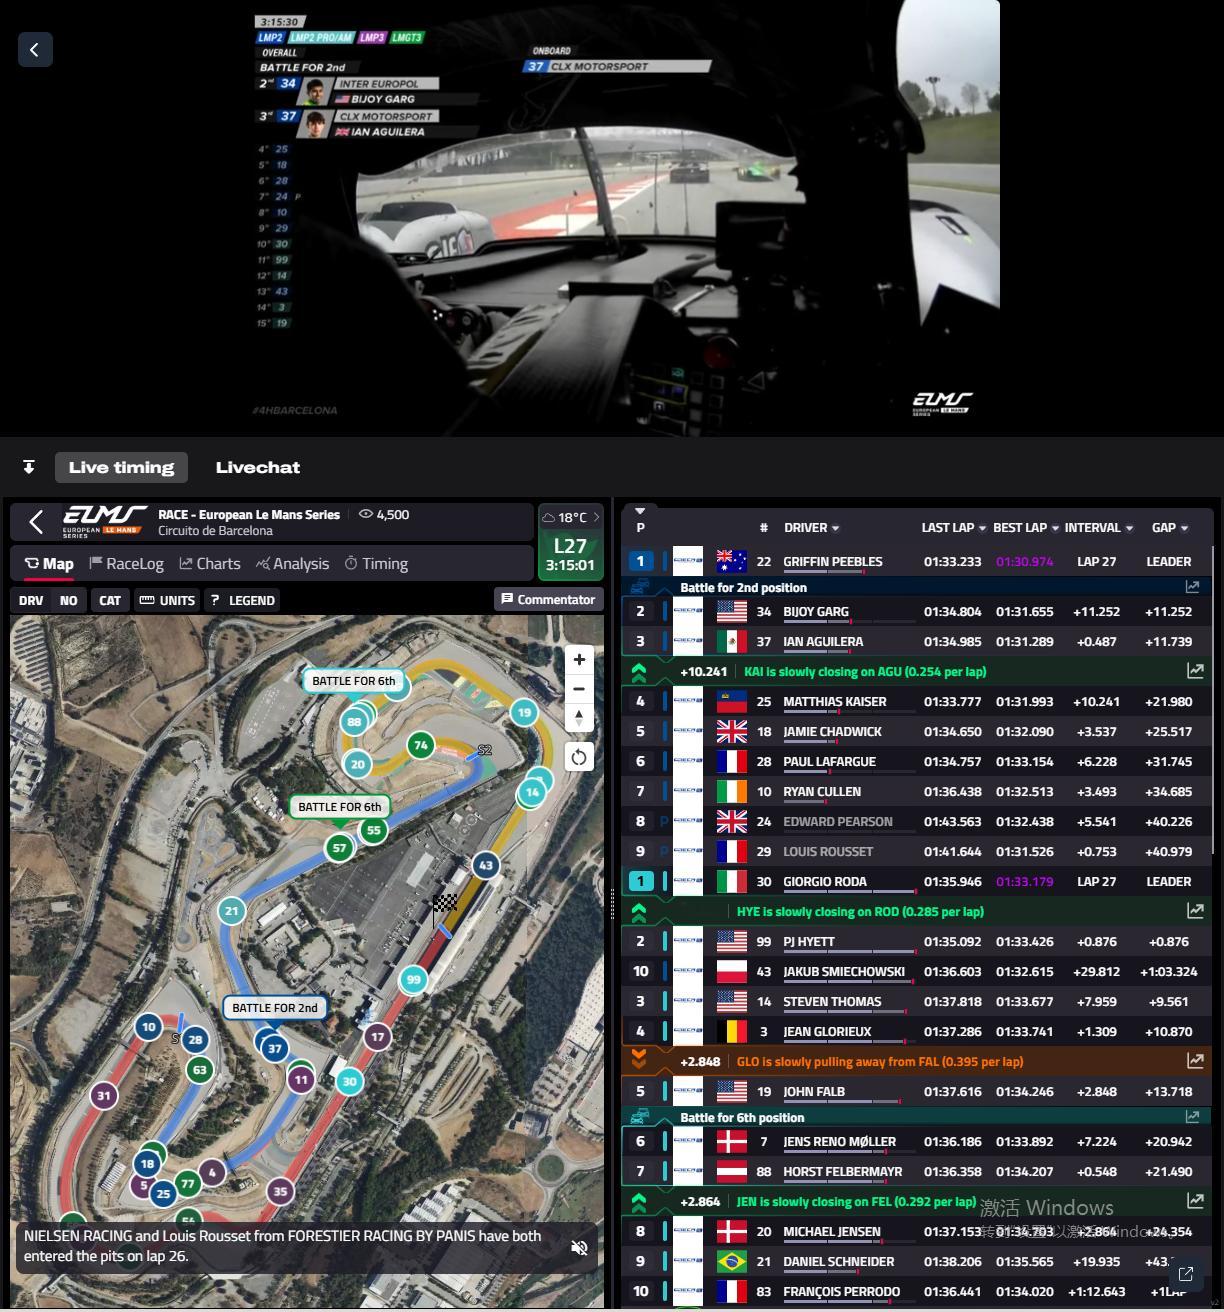Viewport: 1224px width, 1312px height.
Task: Click the top BATTLE FOR 6th label near car 88
Action: pos(354,681)
